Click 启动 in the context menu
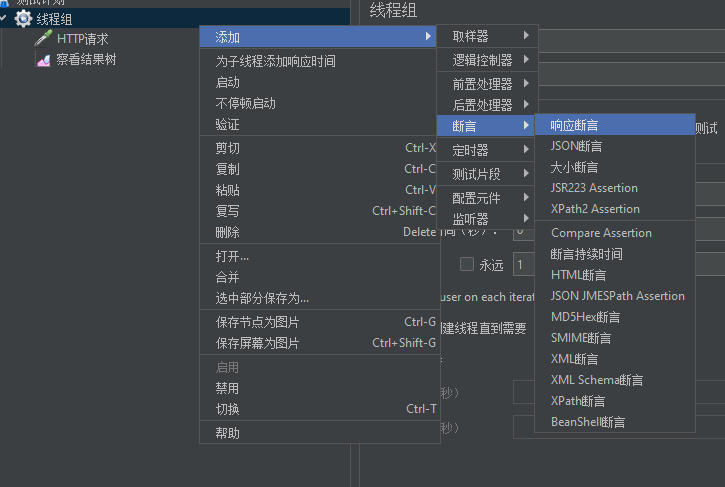The image size is (725, 487). pos(318,82)
